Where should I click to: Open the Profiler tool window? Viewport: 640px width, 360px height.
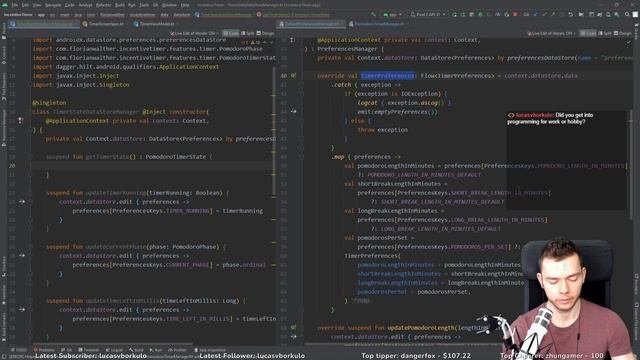[x=178, y=350]
